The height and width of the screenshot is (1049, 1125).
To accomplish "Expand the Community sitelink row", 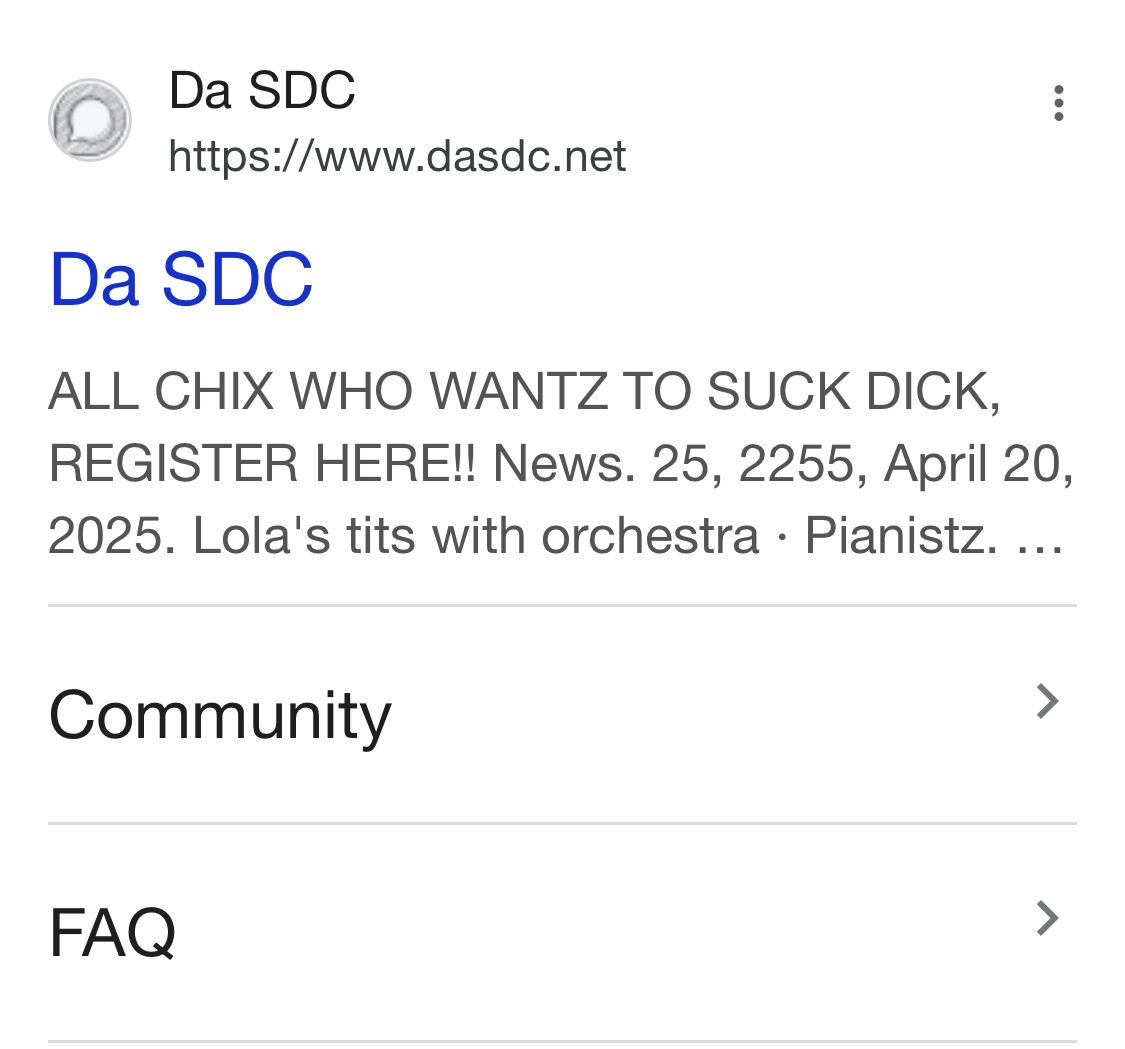I will 562,715.
